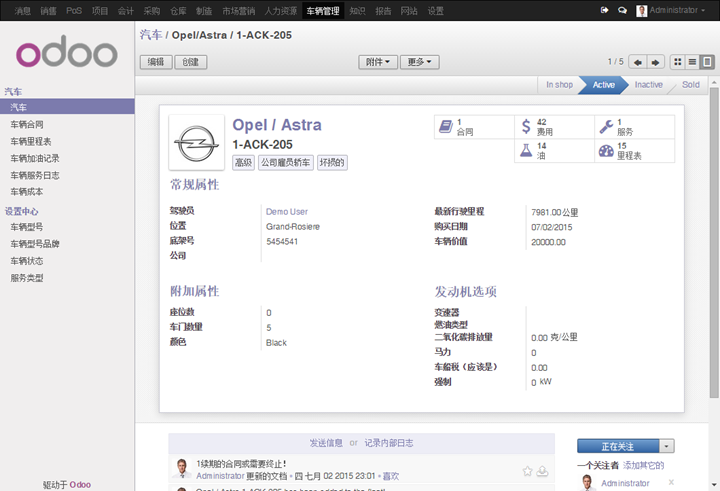The image size is (720, 491).
Task: Open the 采购 purchases menu
Action: pos(152,11)
